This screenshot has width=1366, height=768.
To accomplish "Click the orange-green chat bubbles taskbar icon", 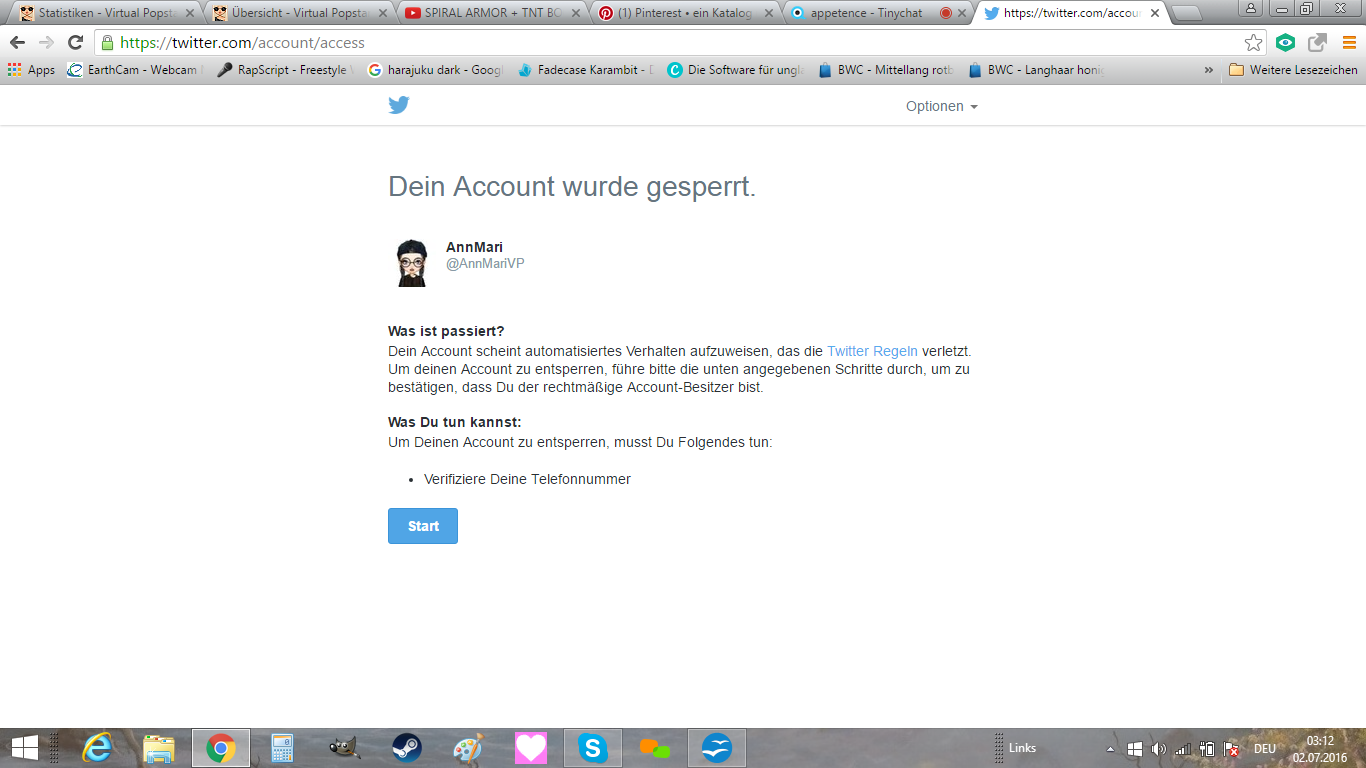I will pos(655,748).
